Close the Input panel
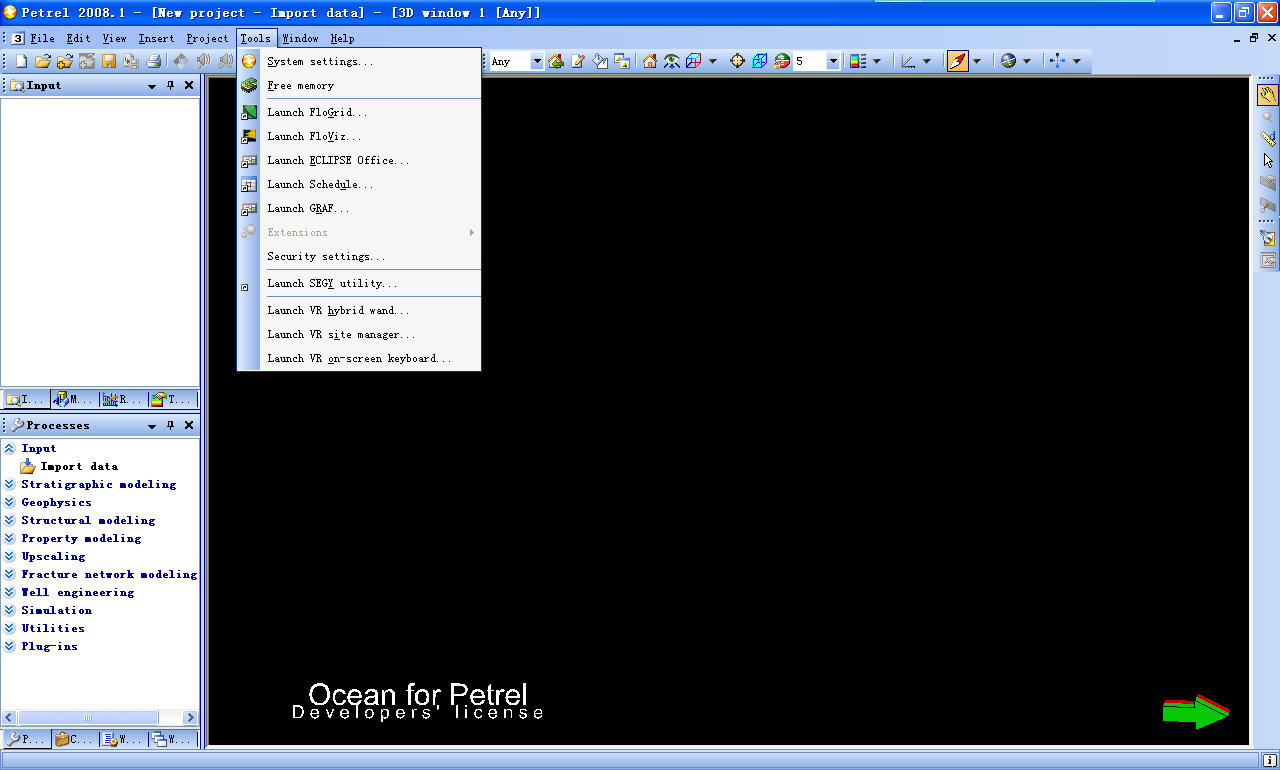The width and height of the screenshot is (1280, 770). click(189, 86)
